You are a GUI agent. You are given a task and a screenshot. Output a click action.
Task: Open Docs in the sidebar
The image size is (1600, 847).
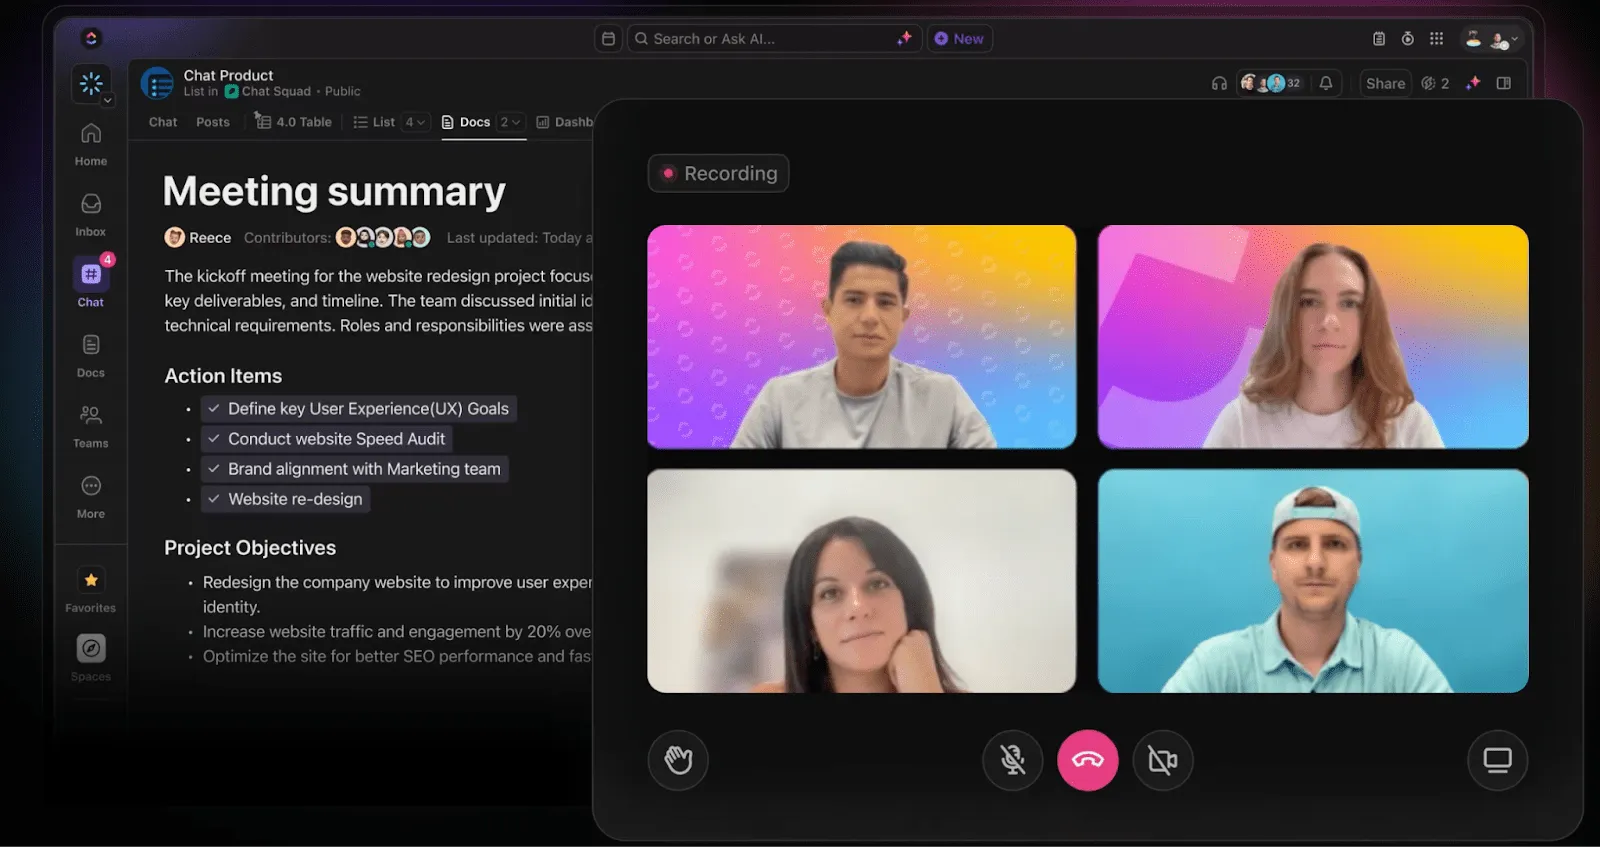[91, 356]
